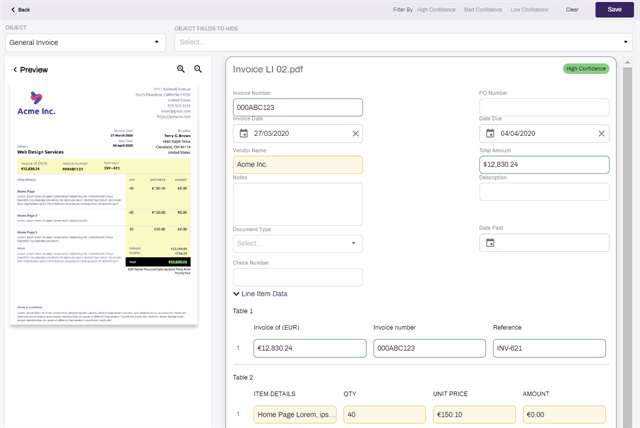640x428 pixels.
Task: Filter by Low Confidence
Action: tap(529, 9)
